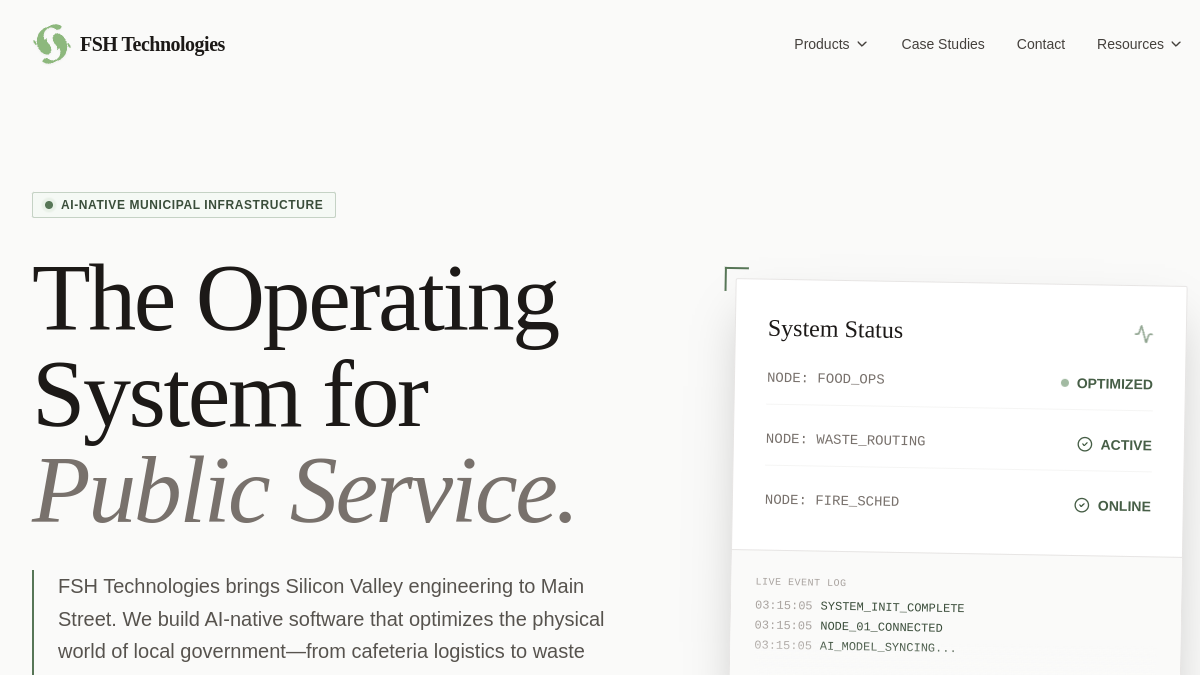Click the 'Public Service.' italic headline text
Image resolution: width=1200 pixels, height=675 pixels.
pos(305,491)
